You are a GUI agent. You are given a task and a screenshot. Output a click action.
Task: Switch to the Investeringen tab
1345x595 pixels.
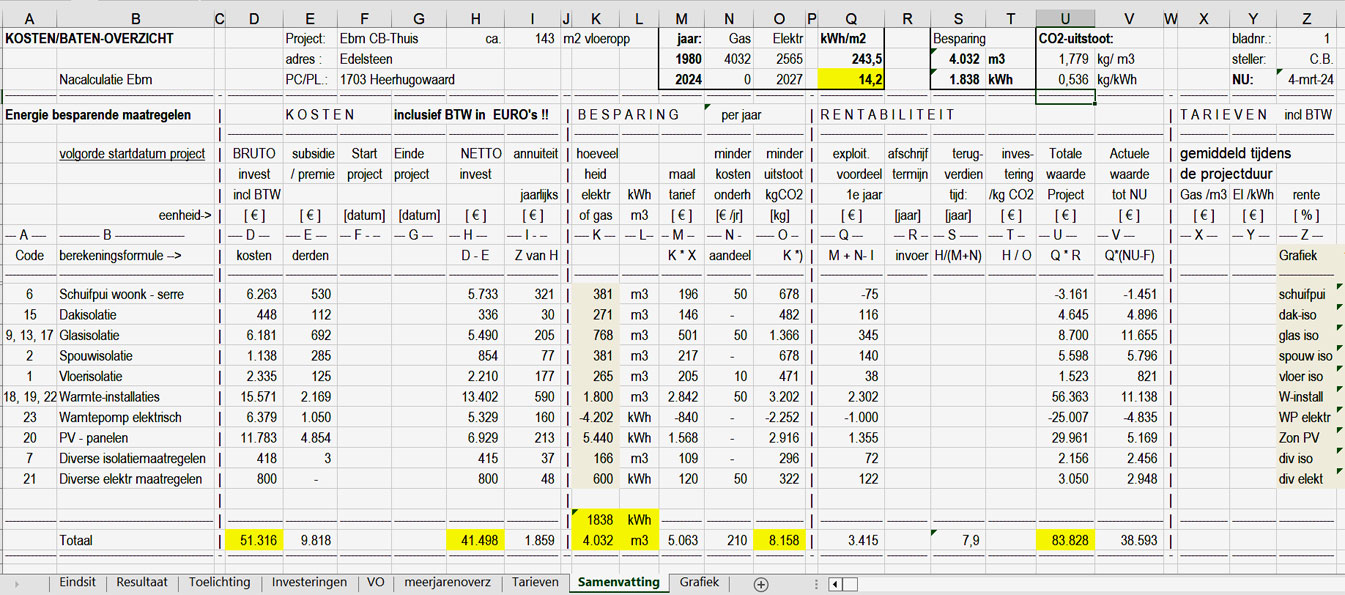coord(309,582)
